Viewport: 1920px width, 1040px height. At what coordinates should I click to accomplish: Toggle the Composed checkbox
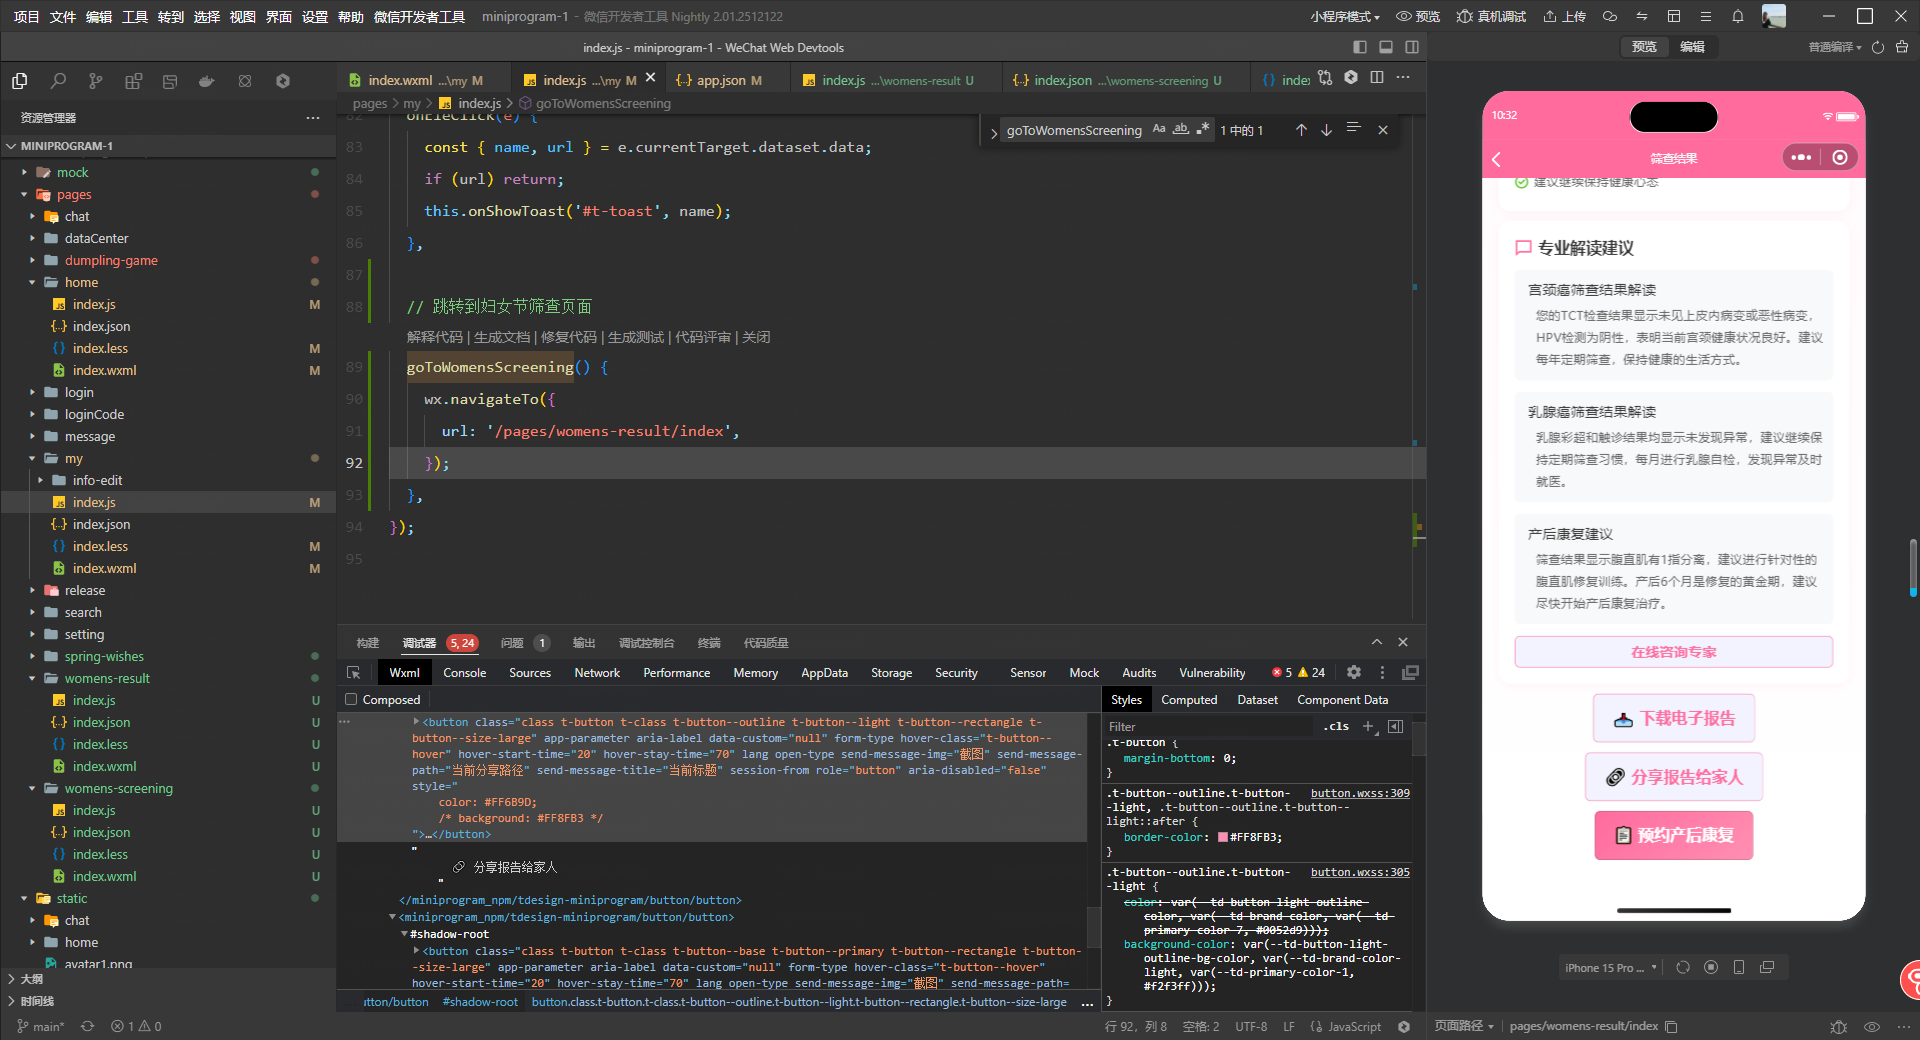[351, 700]
